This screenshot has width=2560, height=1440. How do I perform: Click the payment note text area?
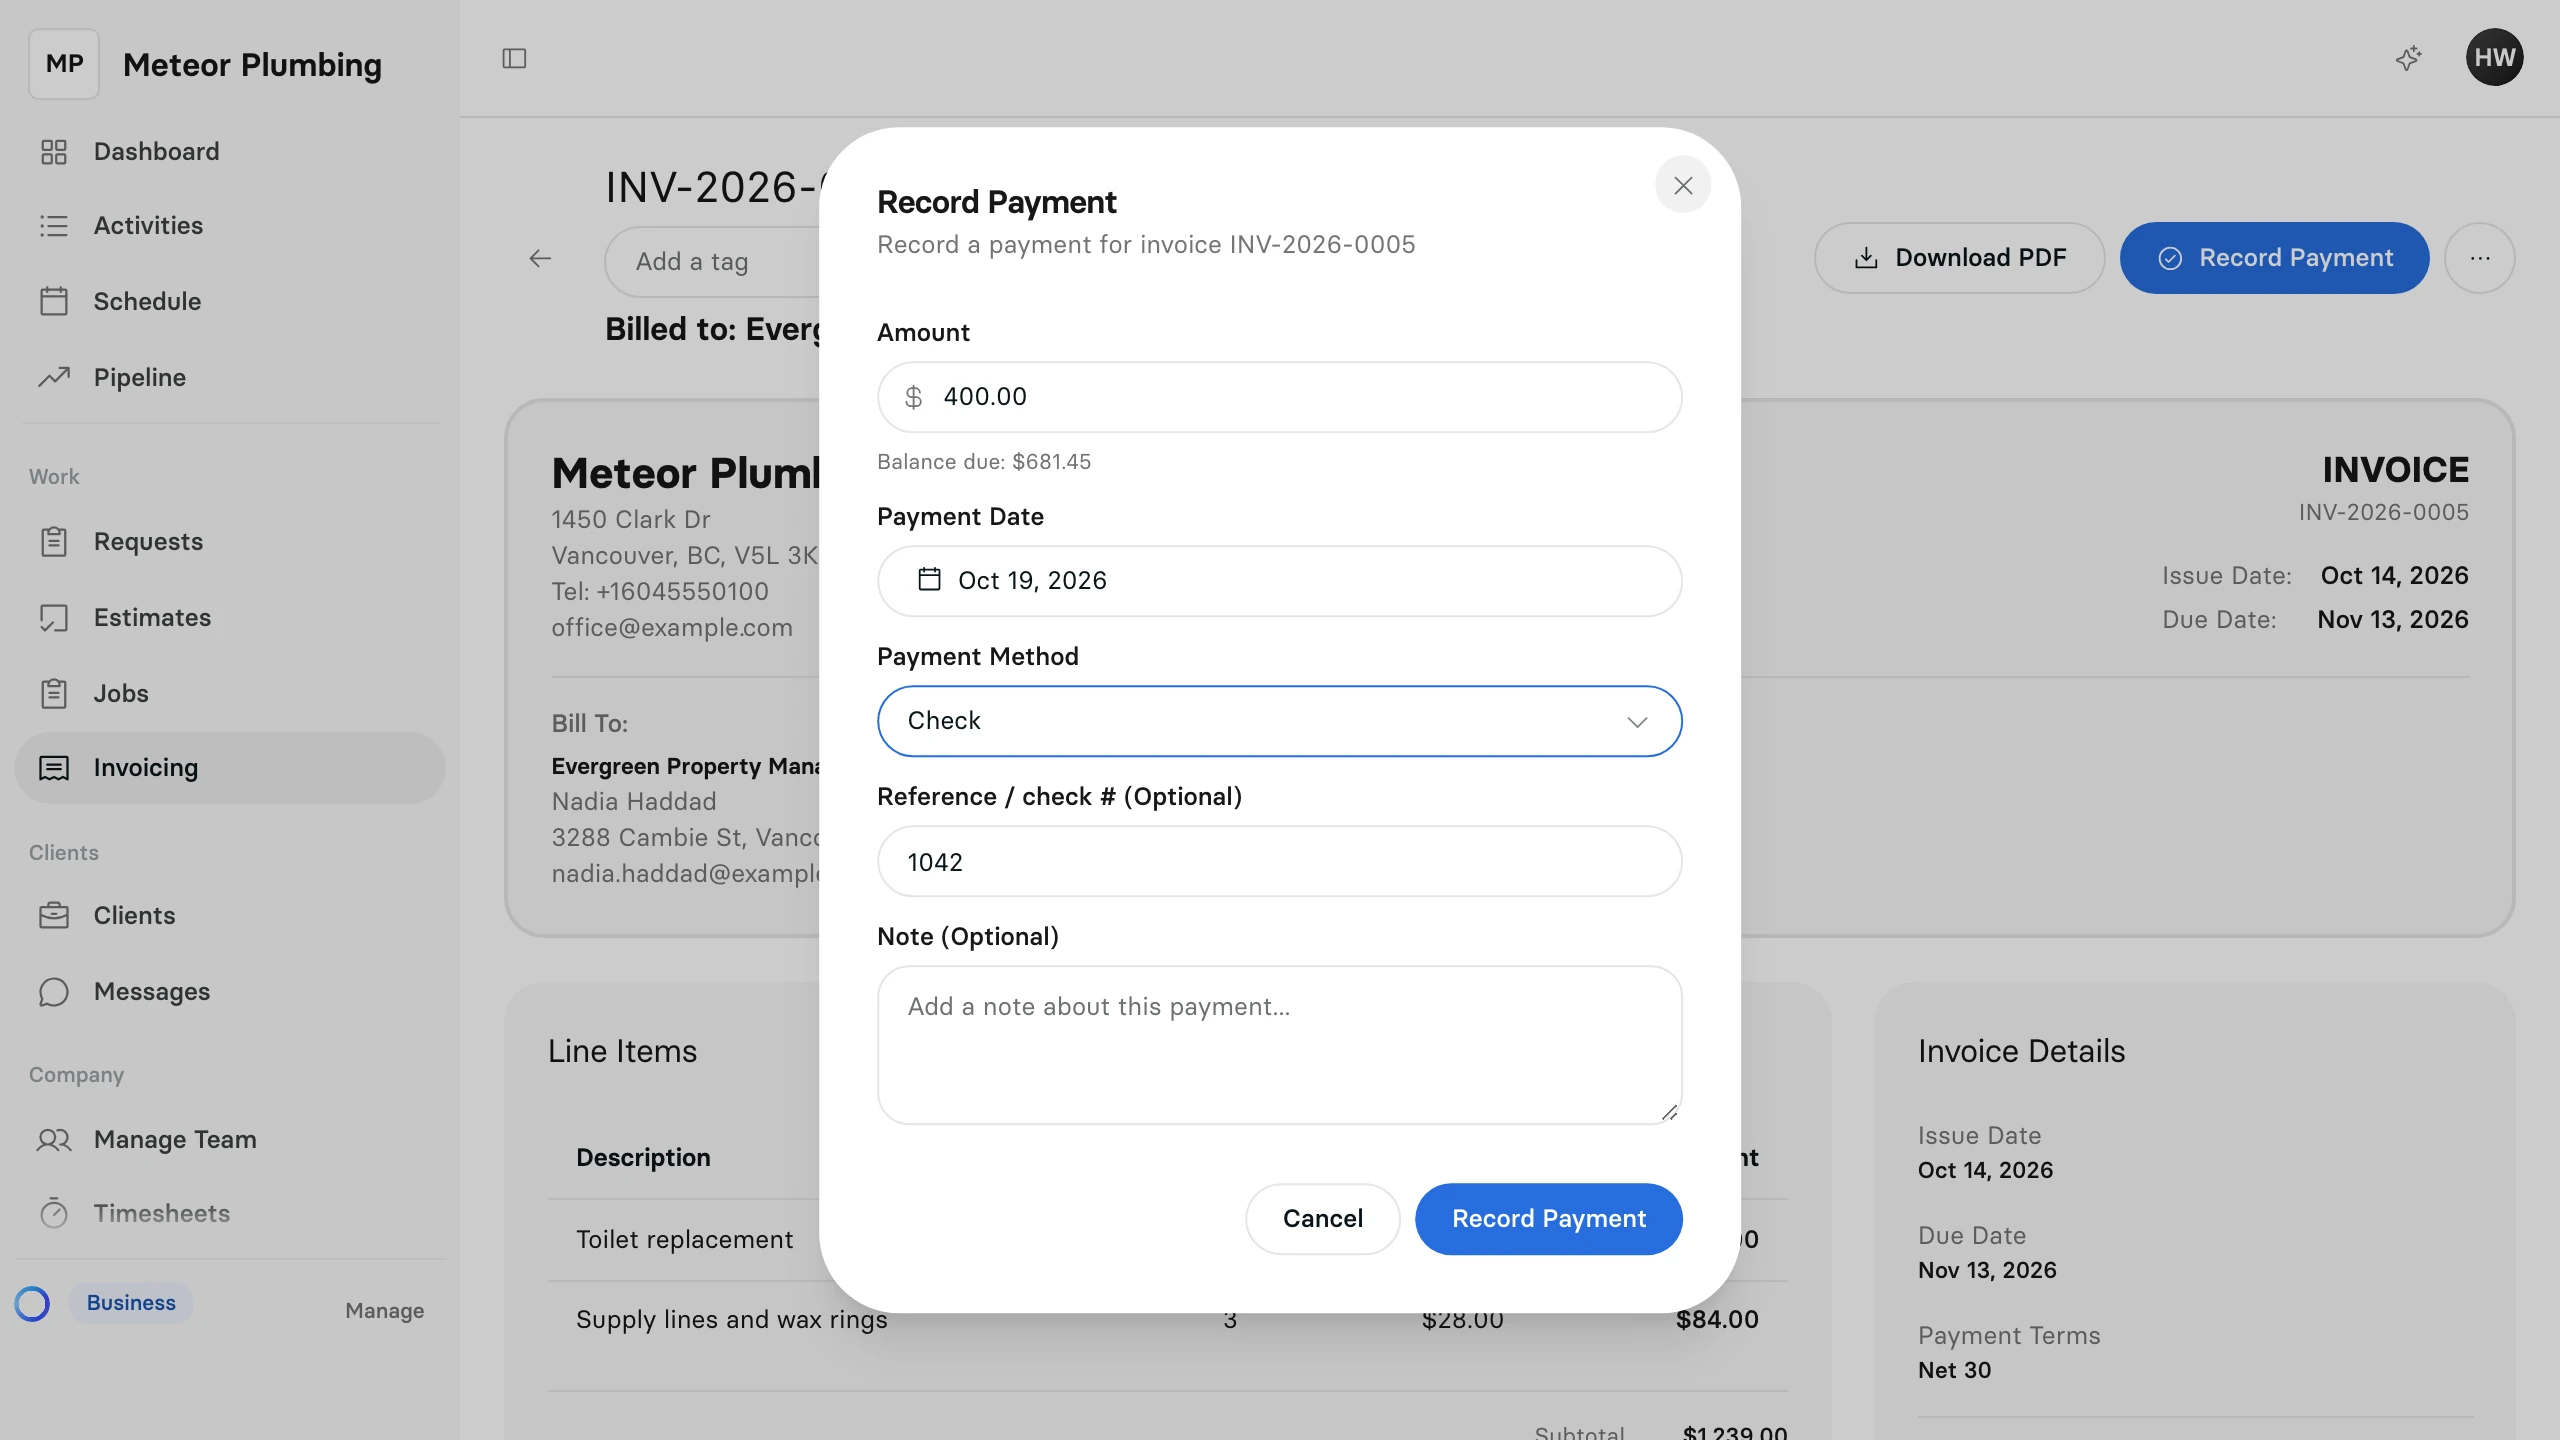[x=1279, y=1045]
